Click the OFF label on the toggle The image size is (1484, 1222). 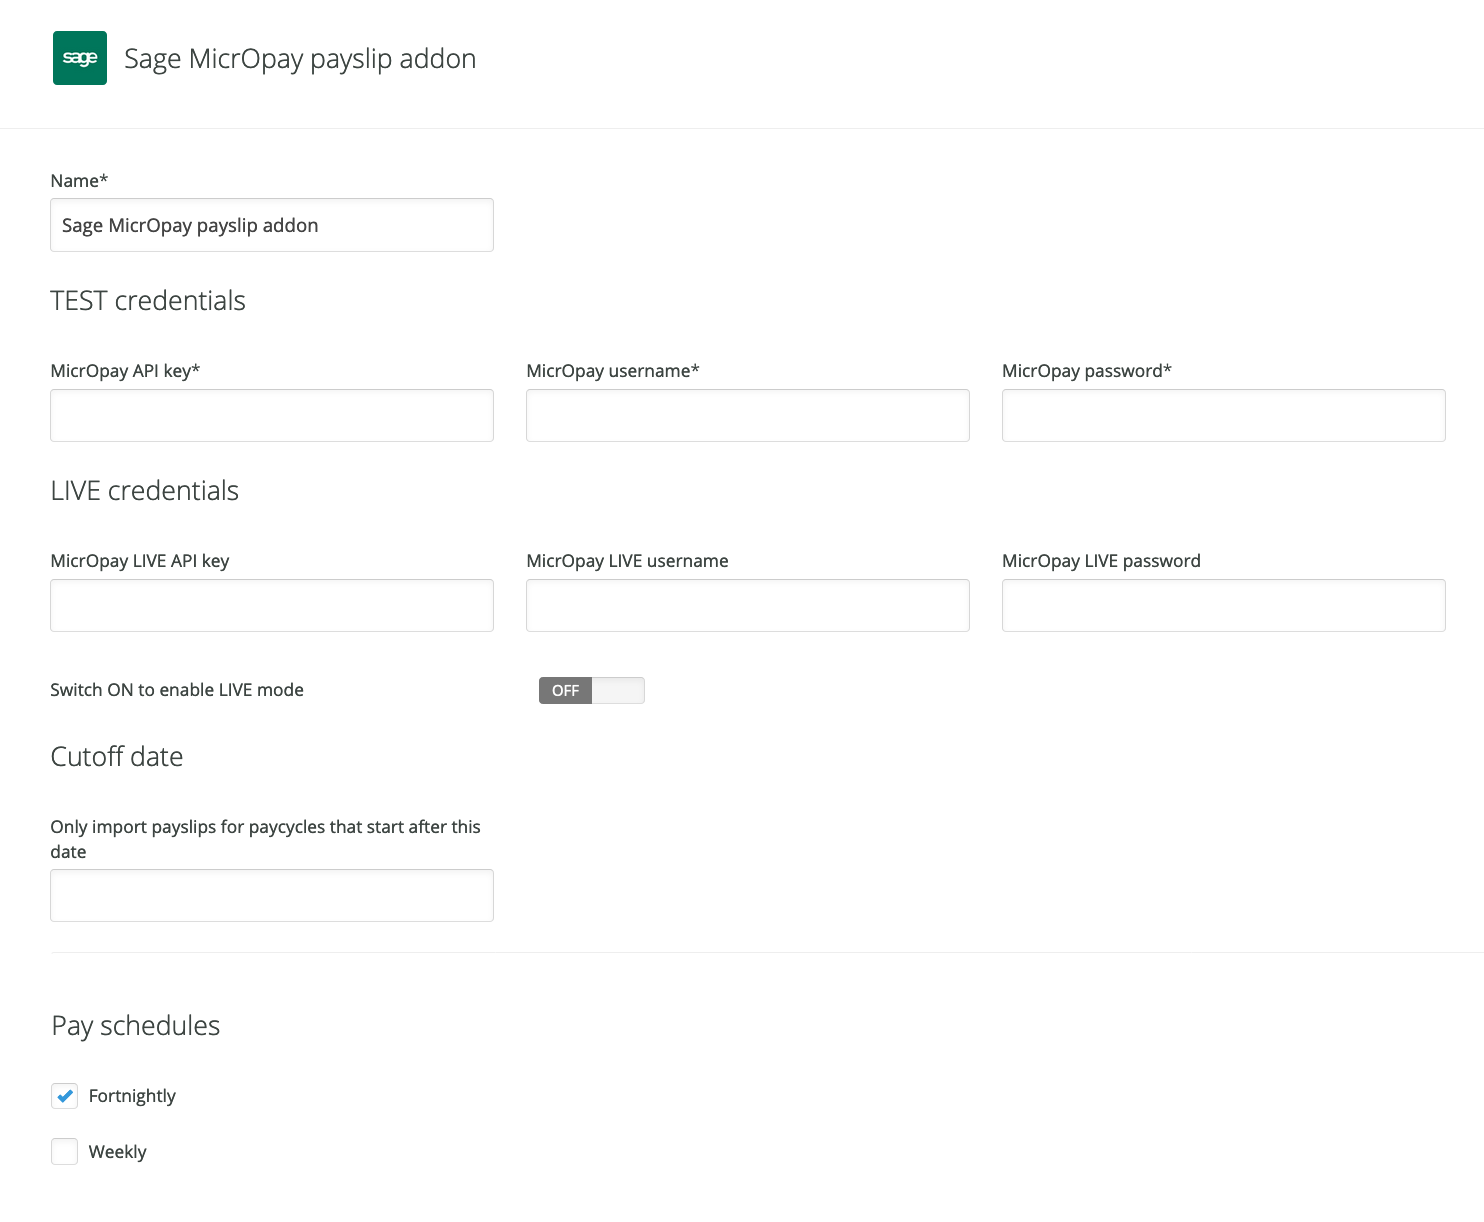565,690
